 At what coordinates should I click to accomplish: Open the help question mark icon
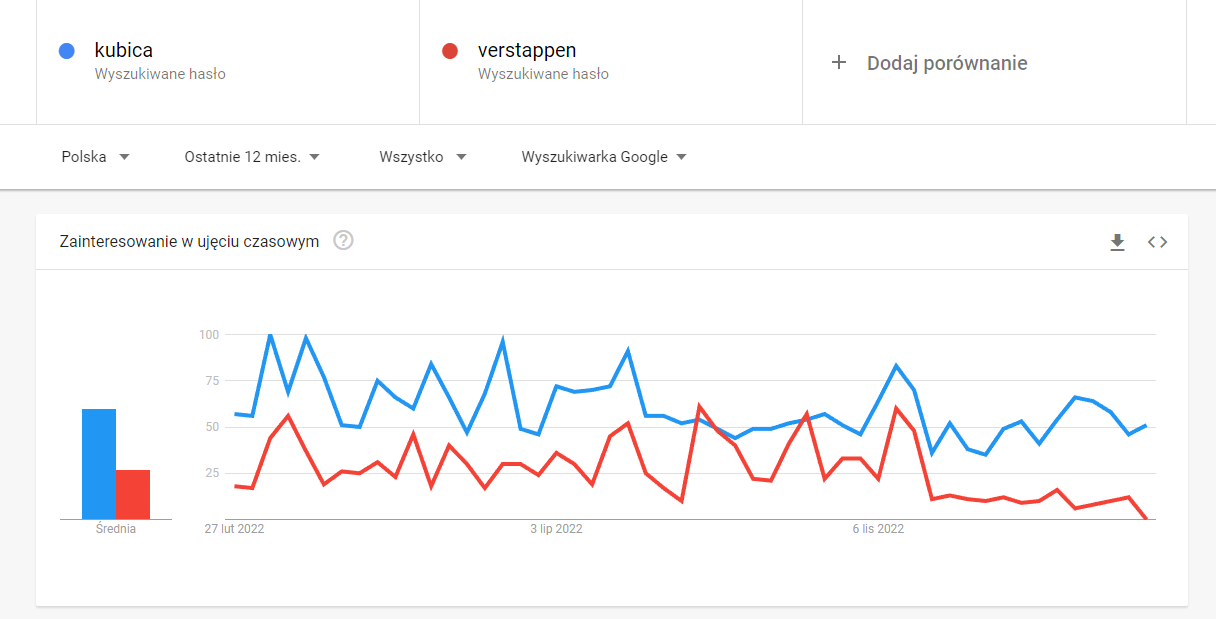coord(343,241)
